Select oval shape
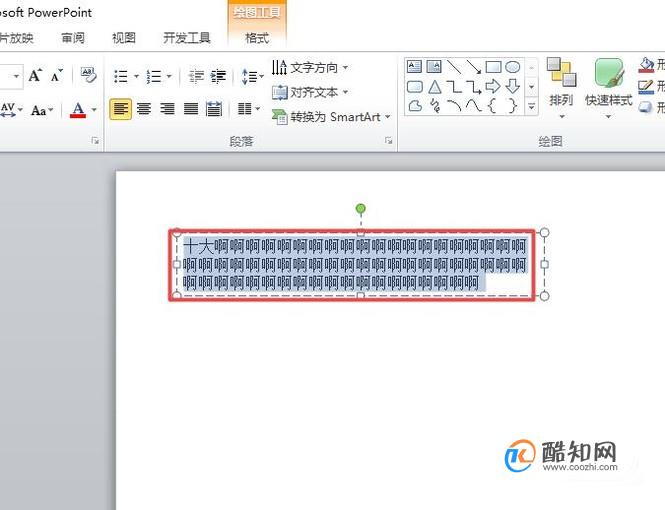Viewport: 665px width, 510px height. 513,67
